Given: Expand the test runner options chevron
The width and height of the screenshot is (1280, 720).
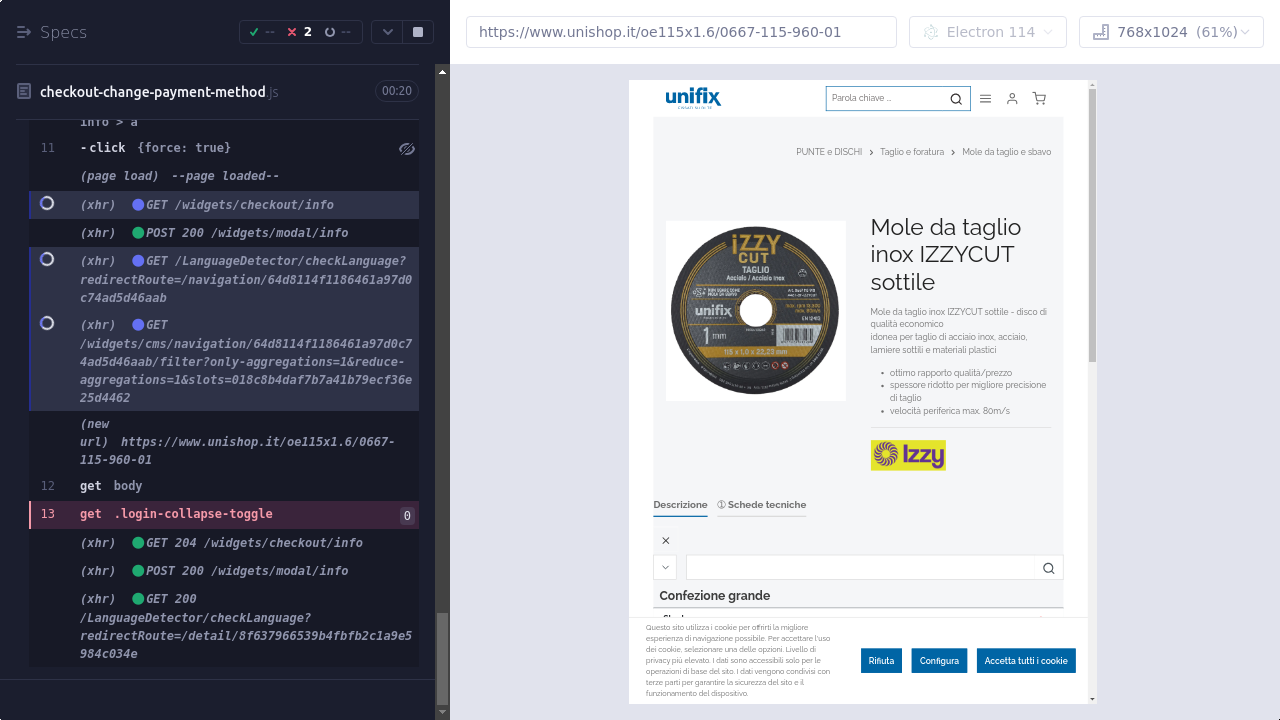Looking at the screenshot, I should tap(387, 32).
